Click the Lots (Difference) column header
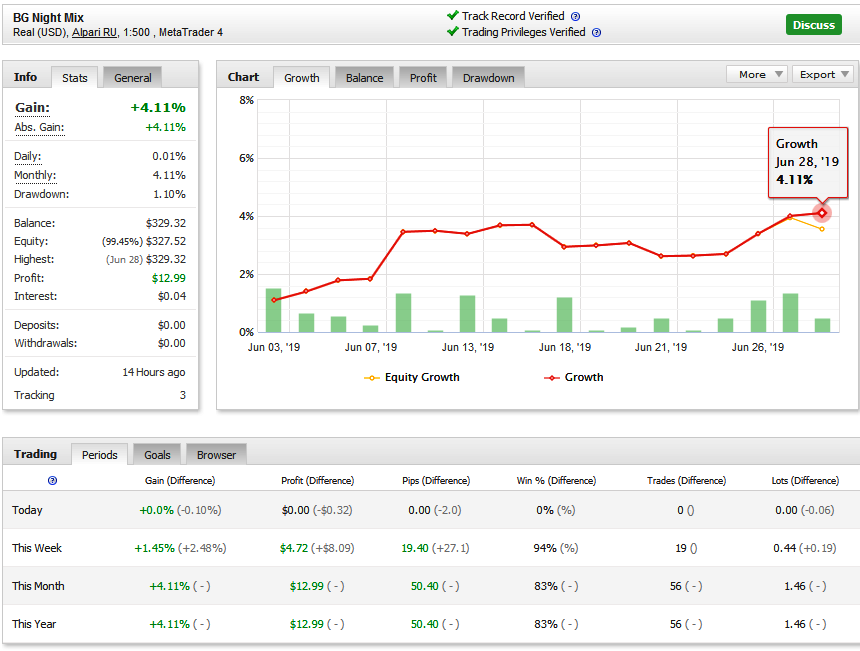860x651 pixels. [x=805, y=480]
